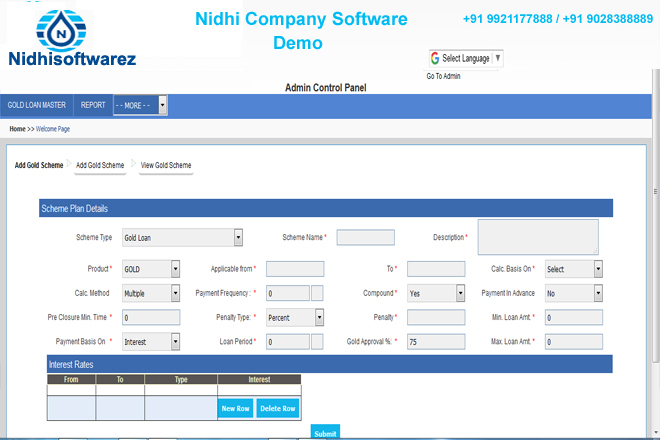
Task: Click the Loan Period value field
Action: (x=288, y=342)
